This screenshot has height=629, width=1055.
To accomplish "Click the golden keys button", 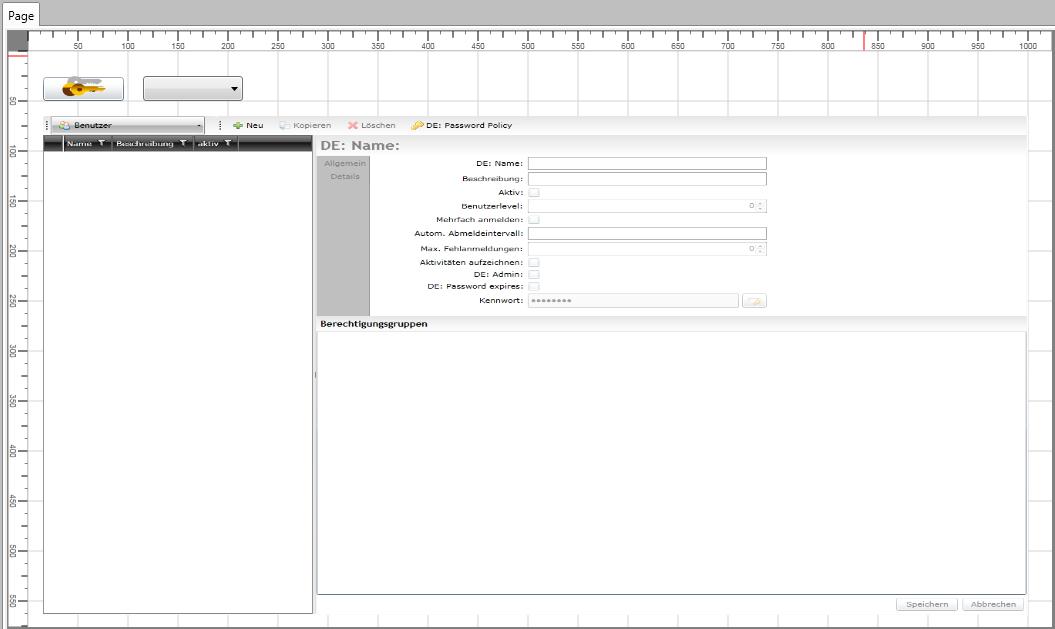I will (x=83, y=89).
